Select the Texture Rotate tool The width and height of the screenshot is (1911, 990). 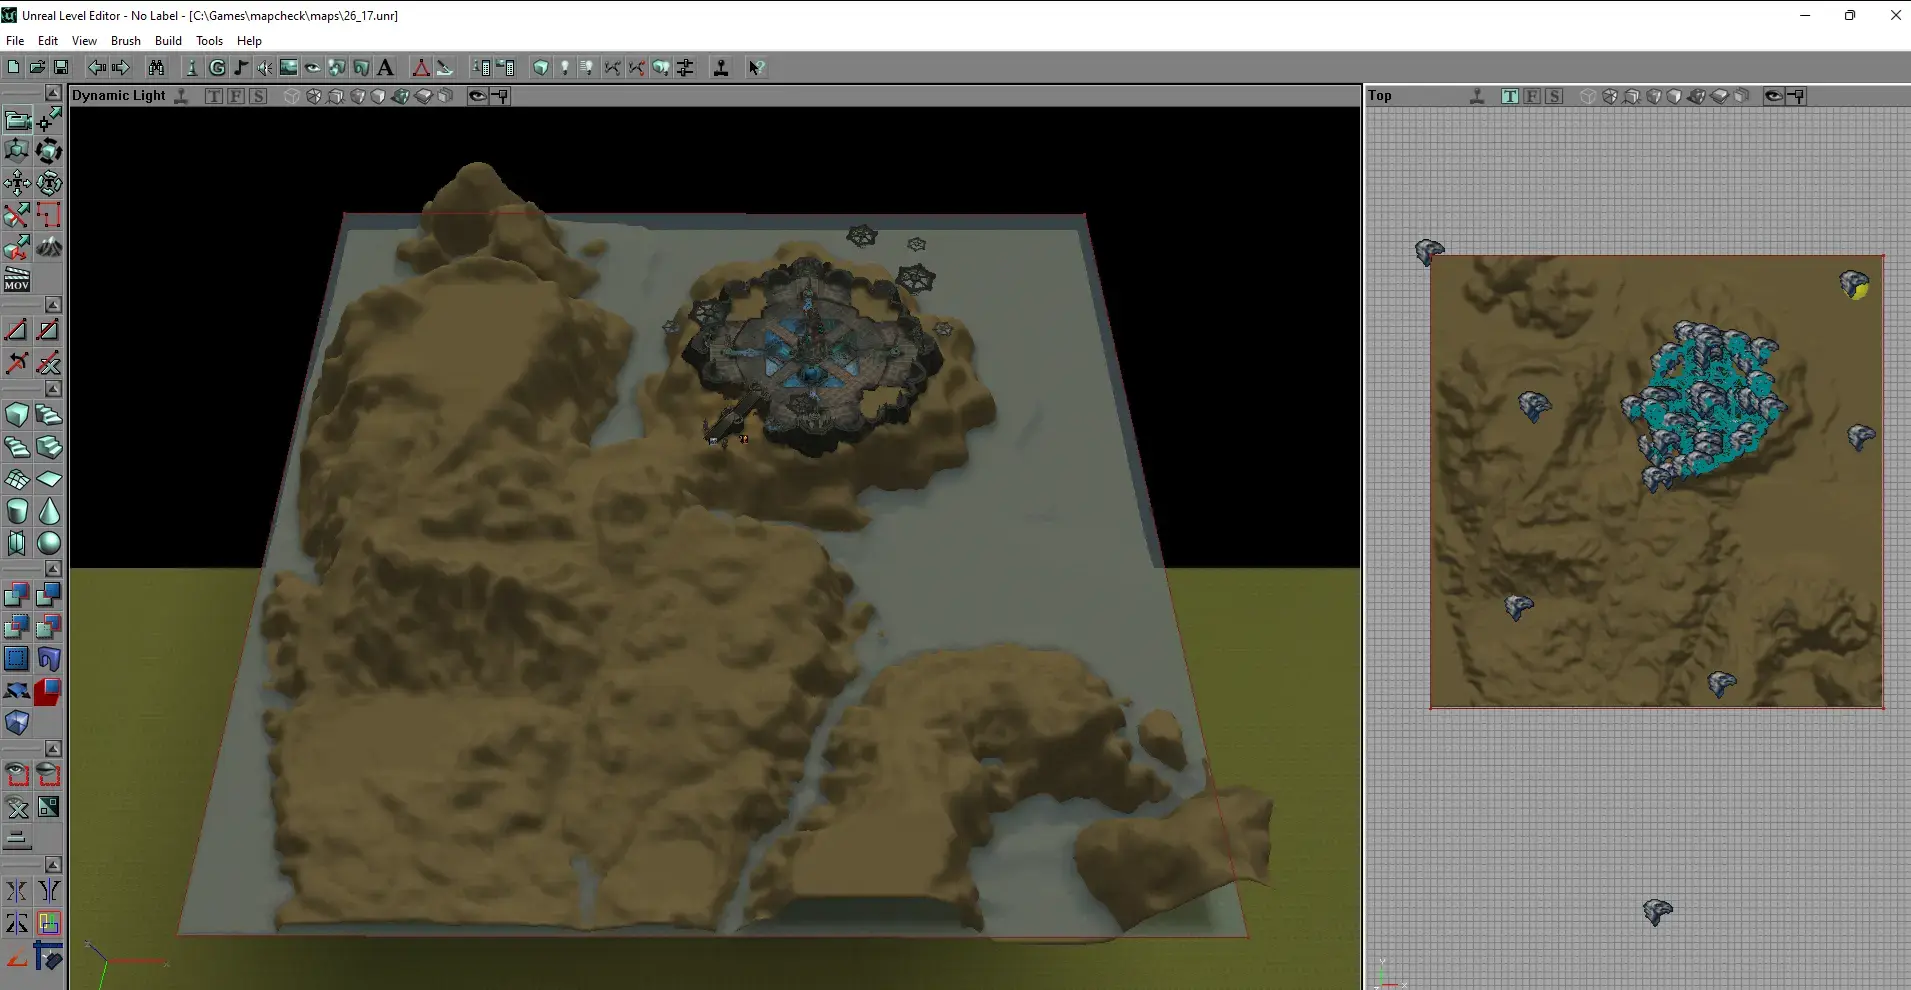(49, 184)
